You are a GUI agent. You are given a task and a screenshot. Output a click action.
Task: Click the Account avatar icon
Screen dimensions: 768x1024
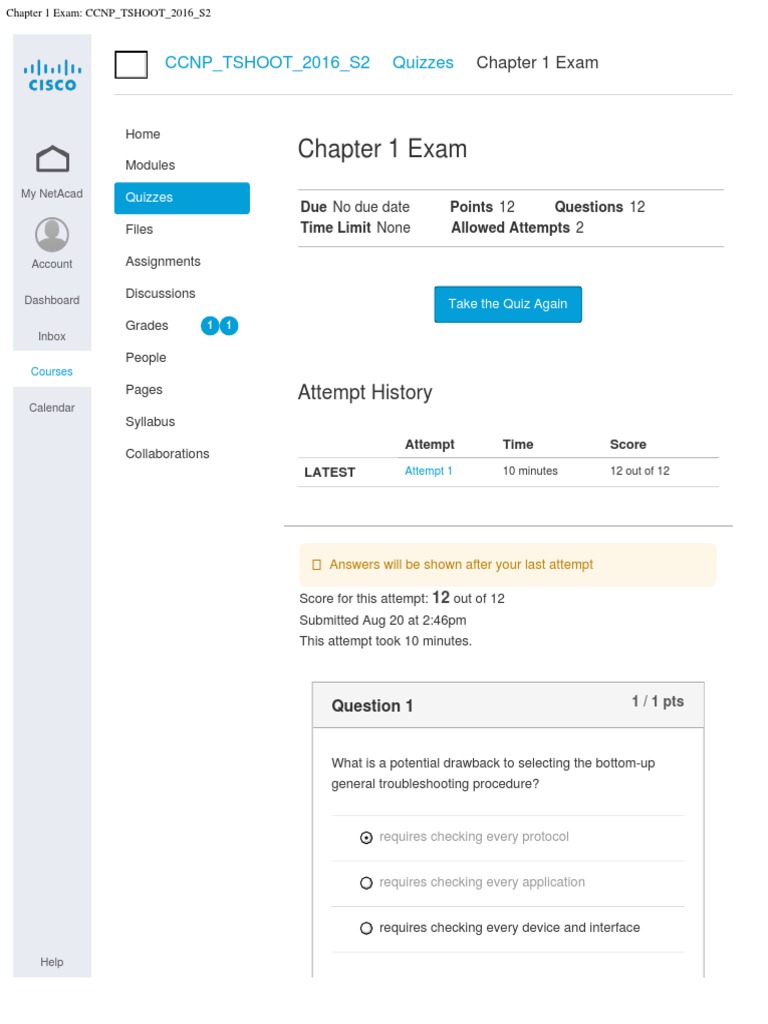click(52, 234)
